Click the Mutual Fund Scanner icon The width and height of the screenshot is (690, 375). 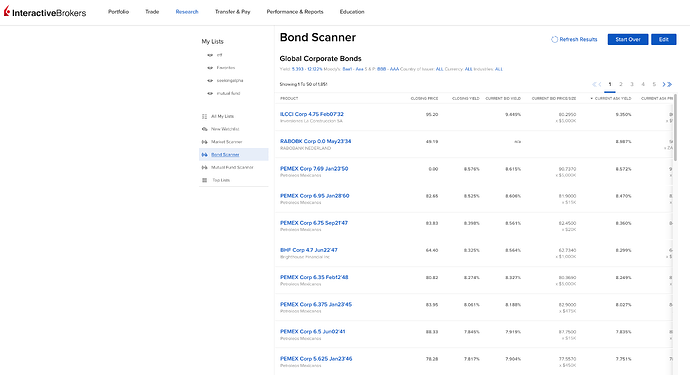pos(204,168)
